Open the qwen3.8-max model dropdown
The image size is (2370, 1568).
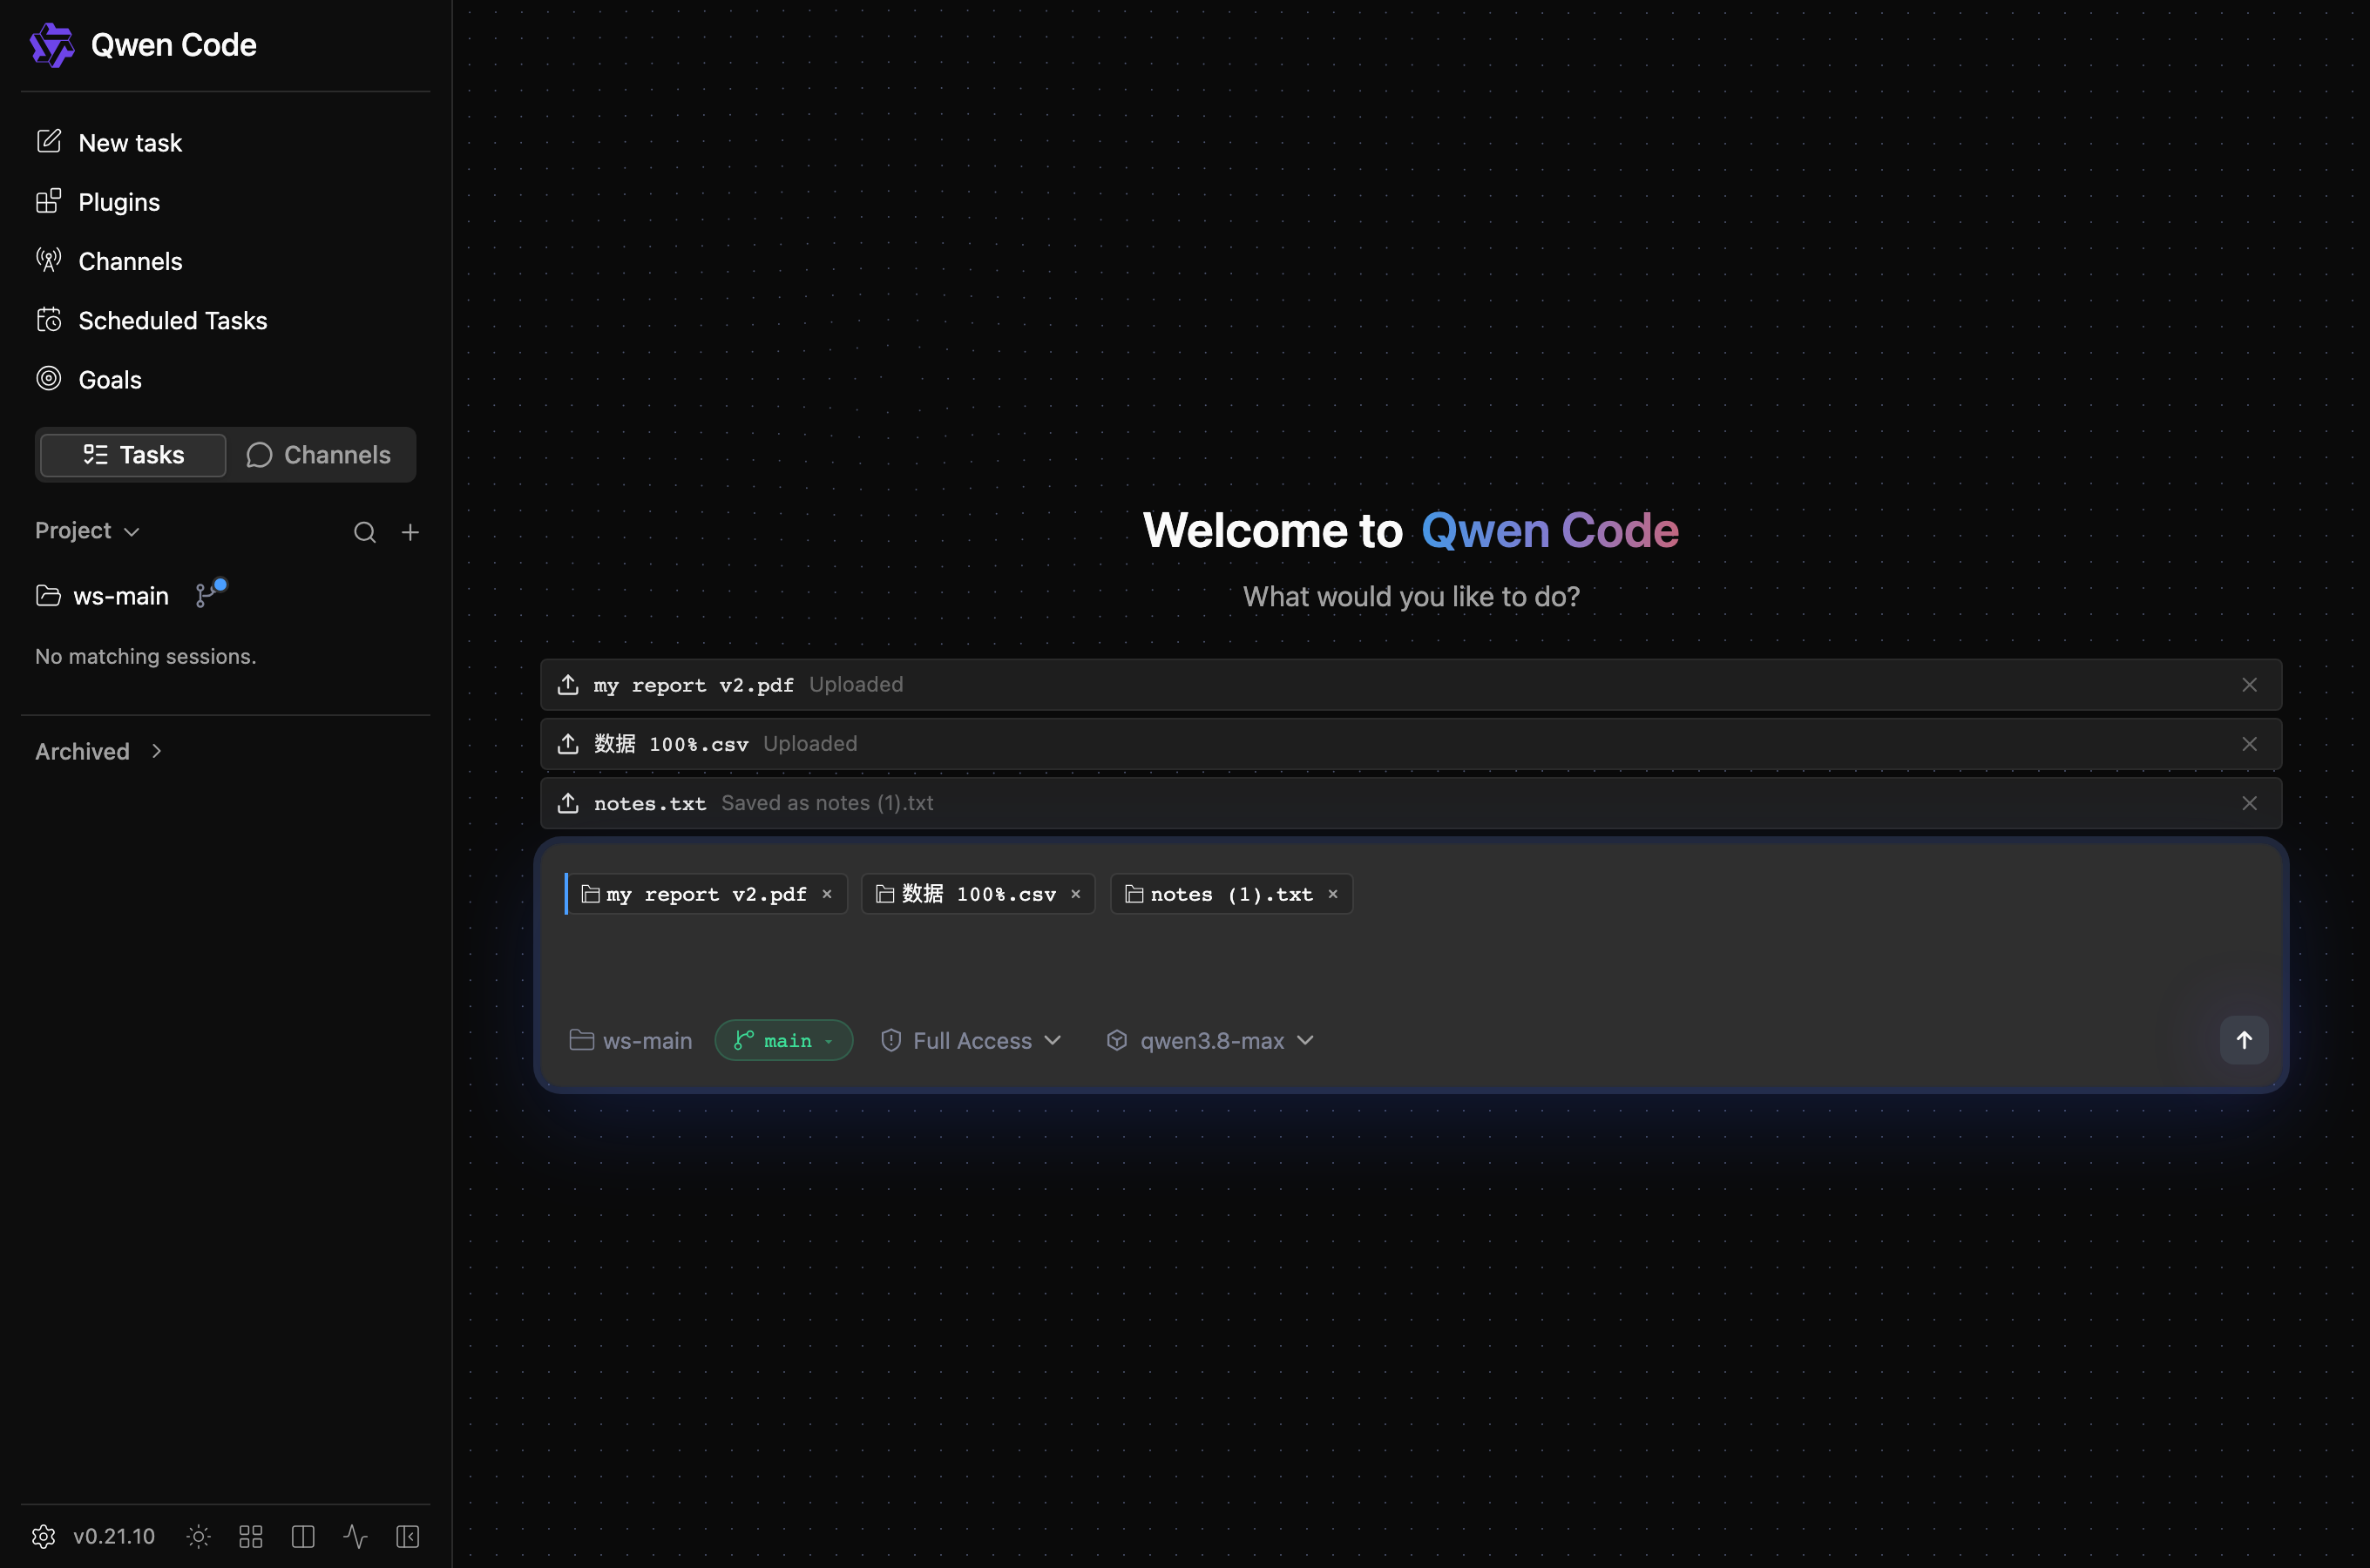pyautogui.click(x=1210, y=1041)
